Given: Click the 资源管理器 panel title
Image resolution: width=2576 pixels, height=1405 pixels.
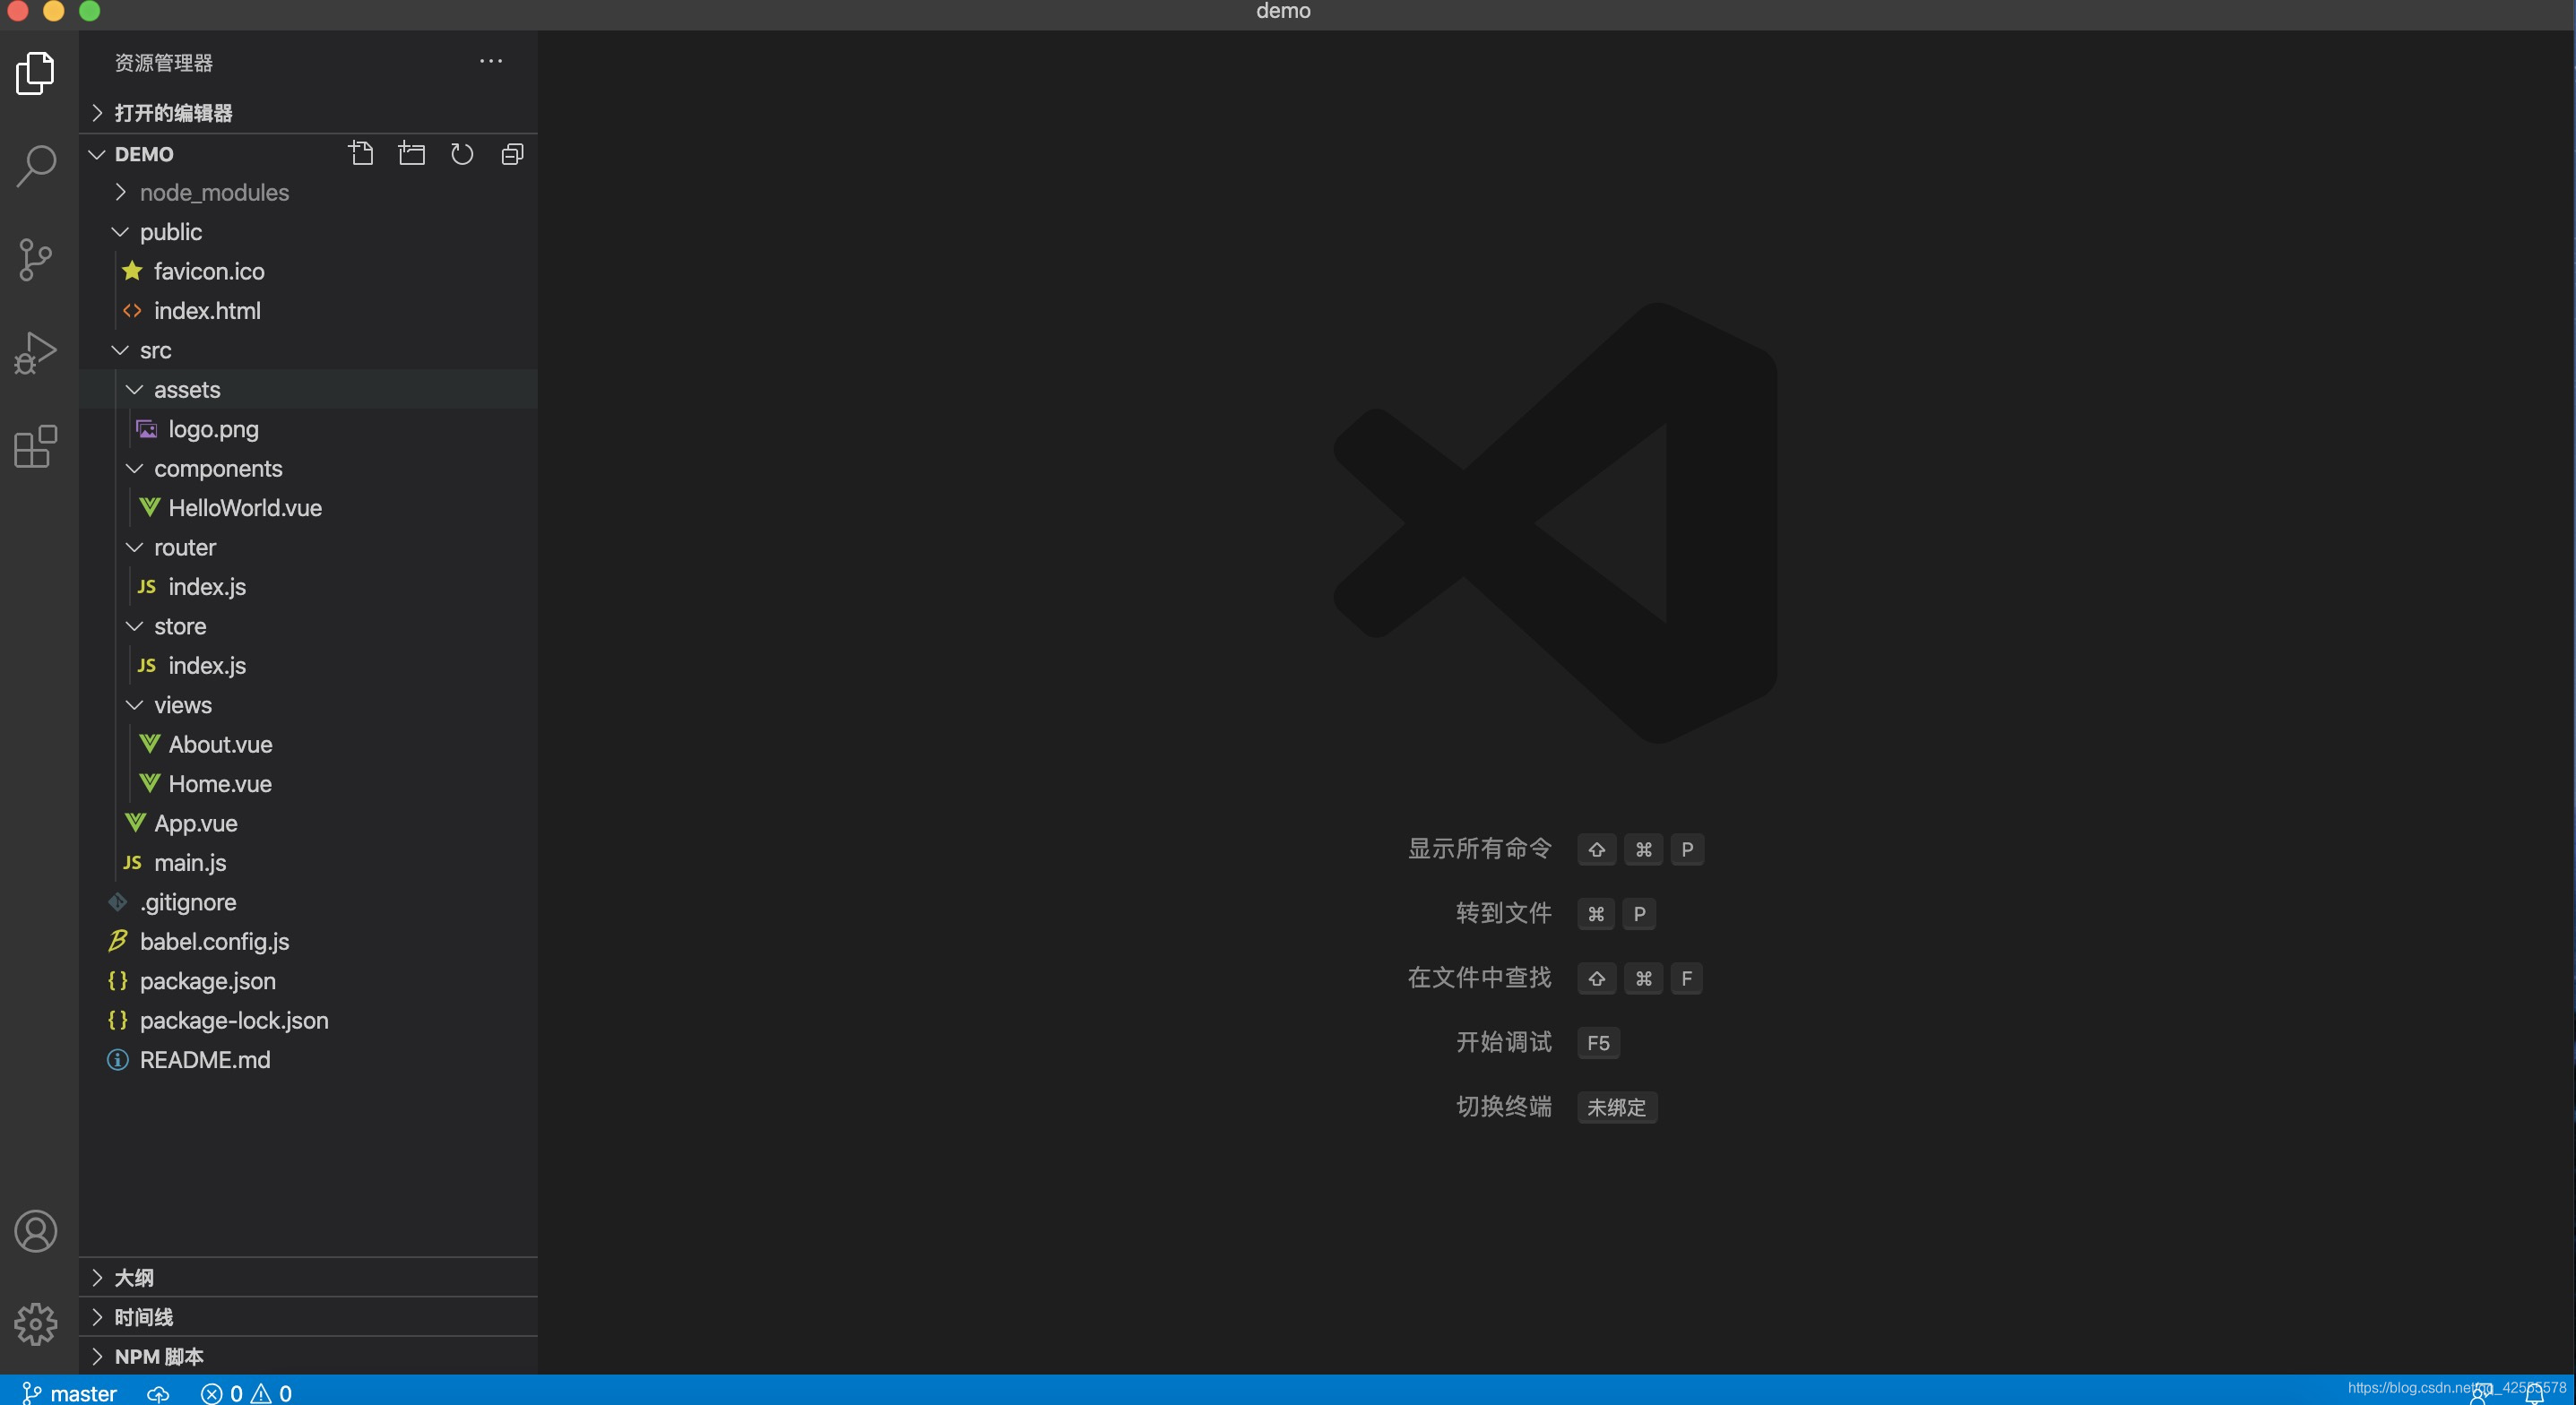Looking at the screenshot, I should click(164, 62).
